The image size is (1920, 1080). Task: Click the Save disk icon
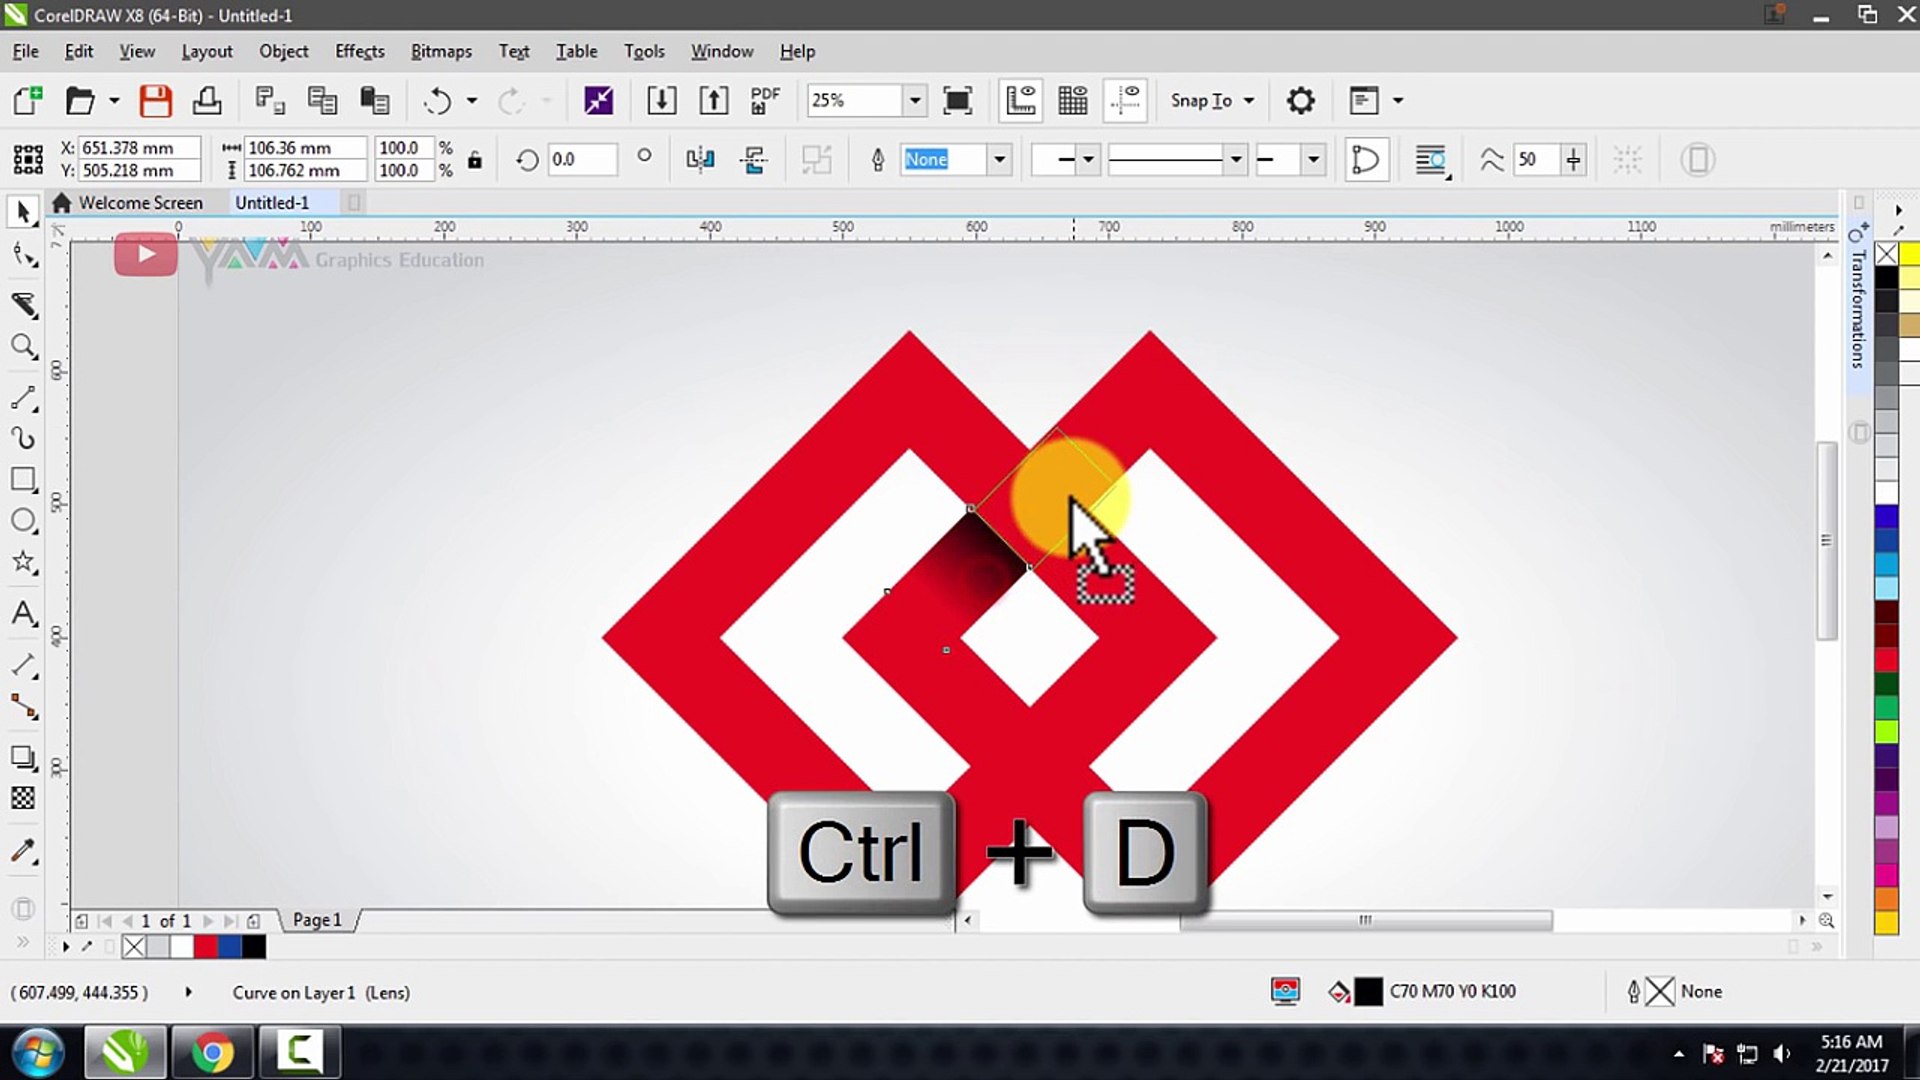(156, 101)
